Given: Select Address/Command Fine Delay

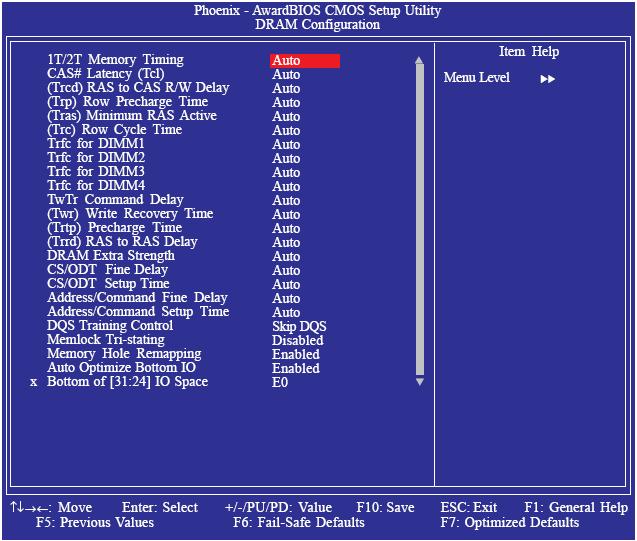Looking at the screenshot, I should point(137,298).
